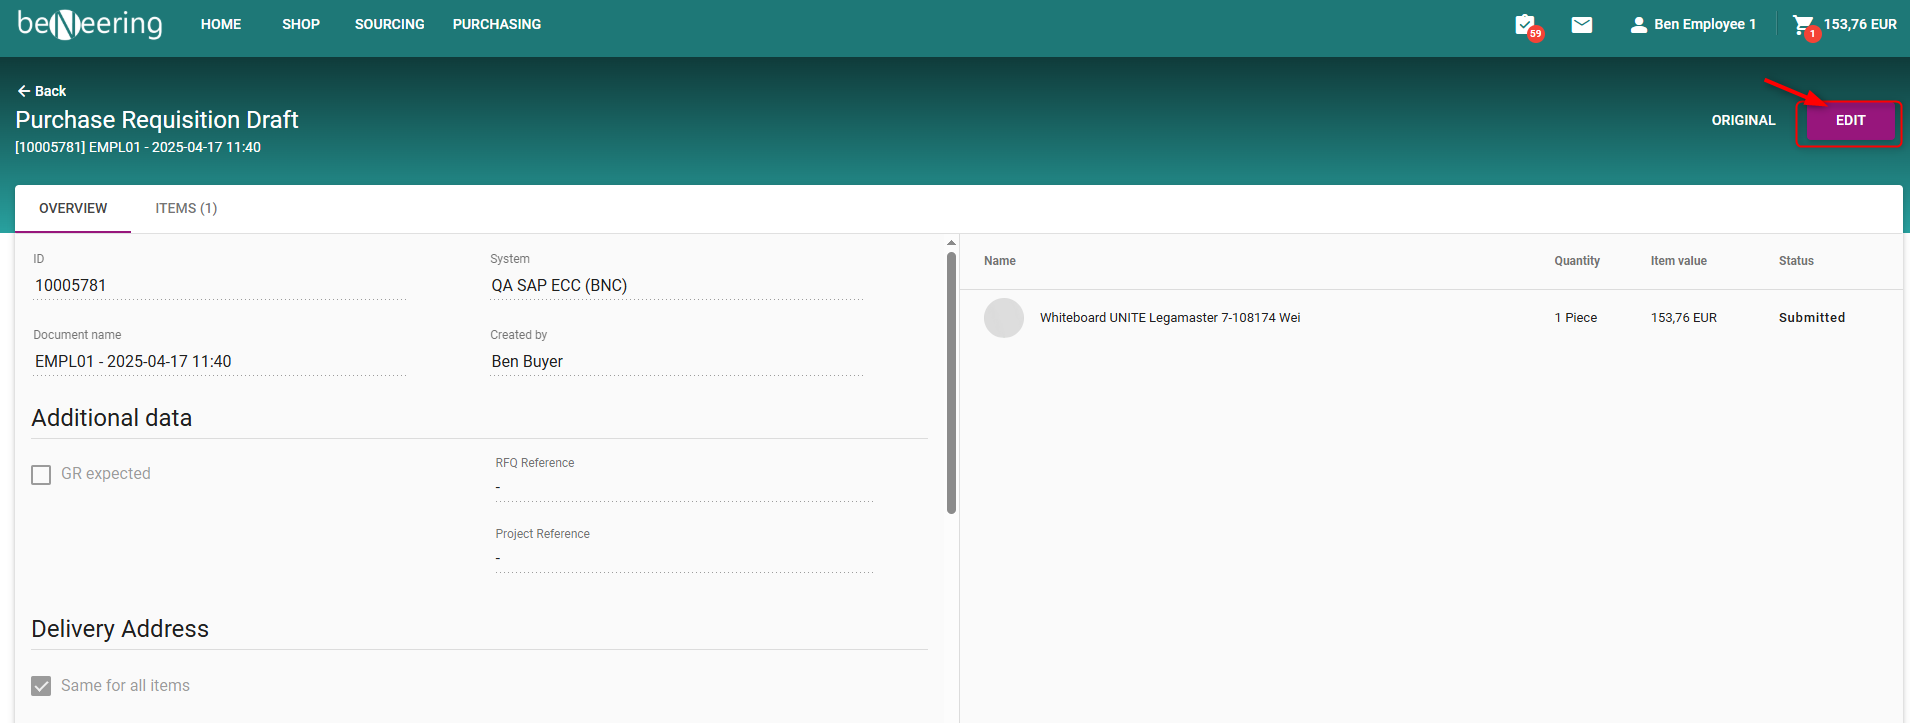Image resolution: width=1910 pixels, height=723 pixels.
Task: Click the Ben Employee 1 user icon
Action: (1638, 25)
